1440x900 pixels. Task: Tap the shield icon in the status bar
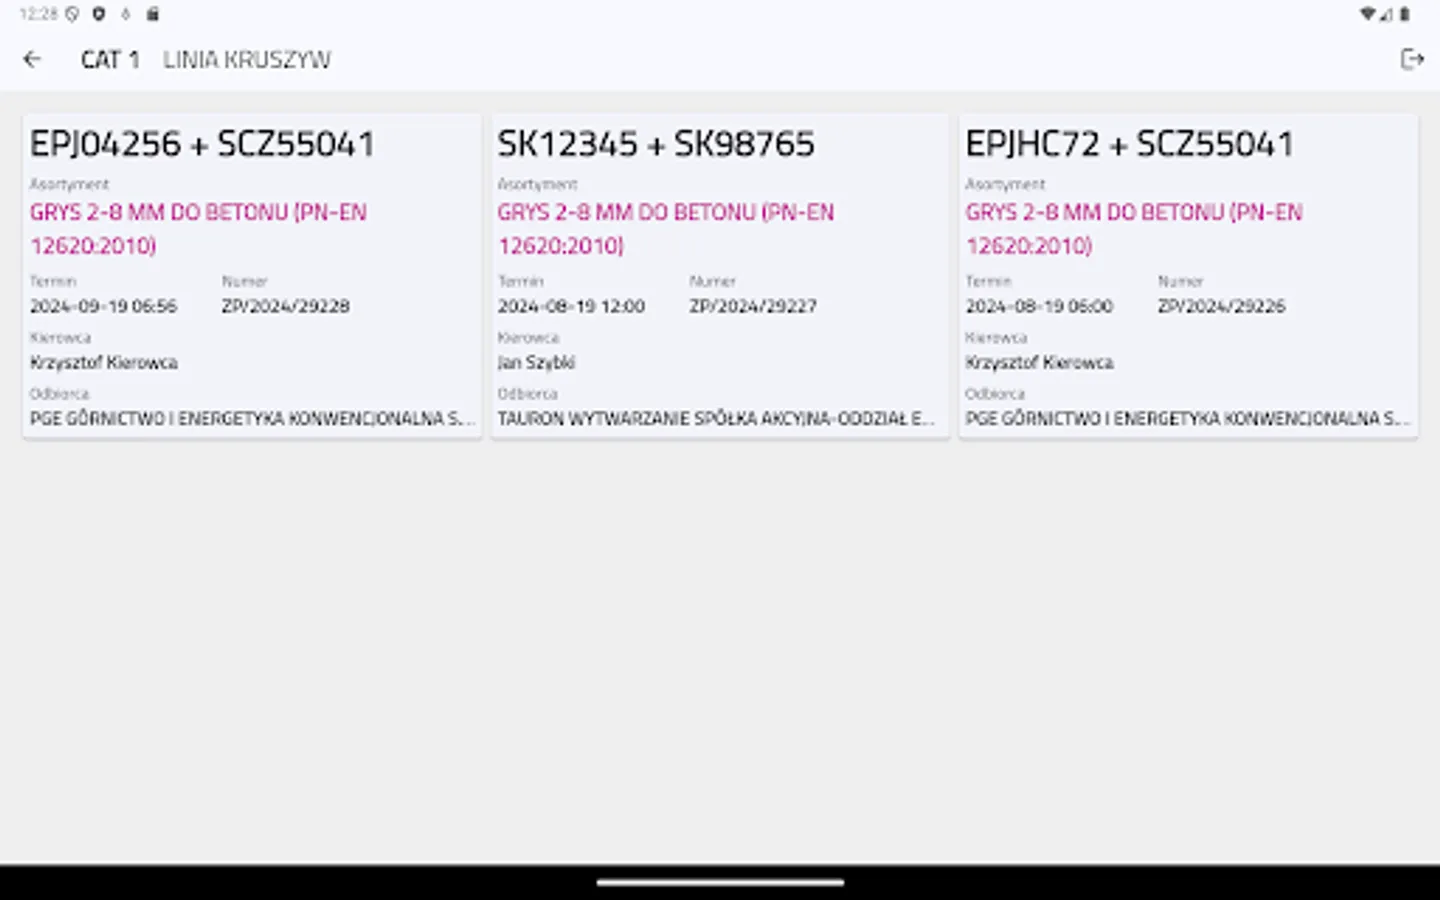coord(97,14)
